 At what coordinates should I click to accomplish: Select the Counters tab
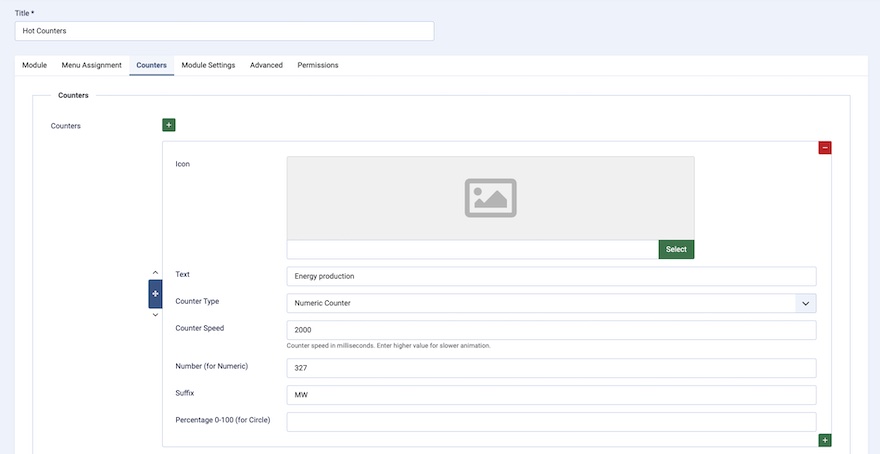pyautogui.click(x=152, y=65)
